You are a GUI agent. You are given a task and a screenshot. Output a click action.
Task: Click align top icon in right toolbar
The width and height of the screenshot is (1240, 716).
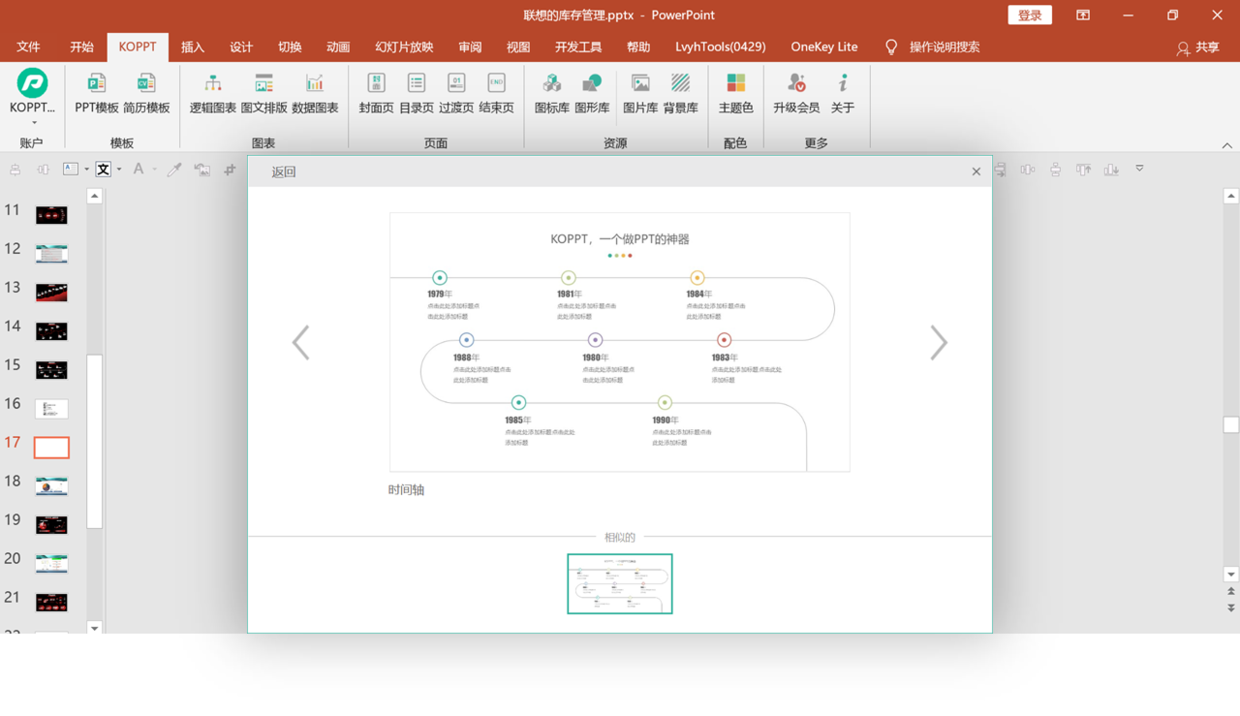click(x=1083, y=170)
